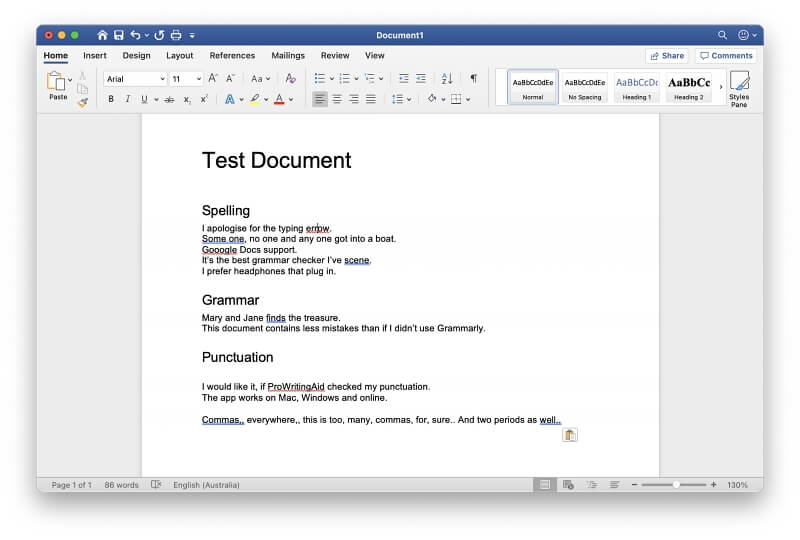The image size is (800, 540).
Task: Open the Insert tab
Action: point(95,55)
